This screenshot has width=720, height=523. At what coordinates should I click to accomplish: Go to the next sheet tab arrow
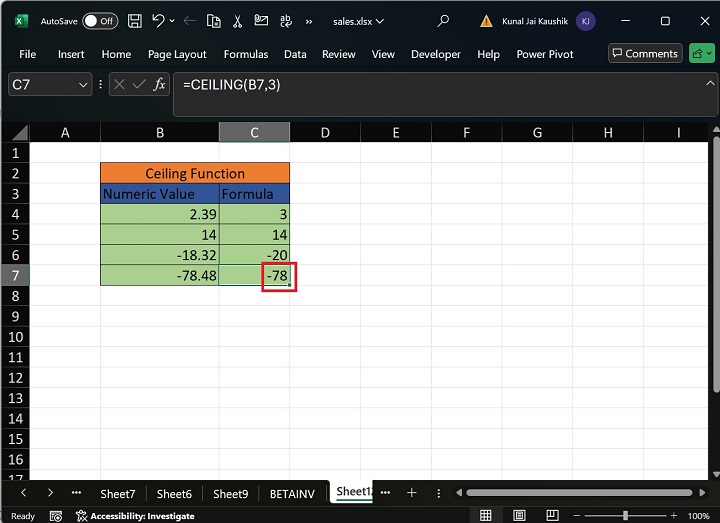coord(50,493)
